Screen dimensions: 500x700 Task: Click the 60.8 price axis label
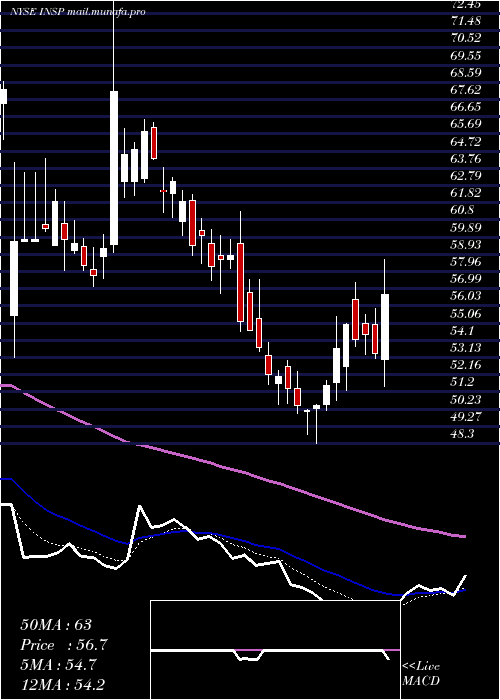click(463, 210)
